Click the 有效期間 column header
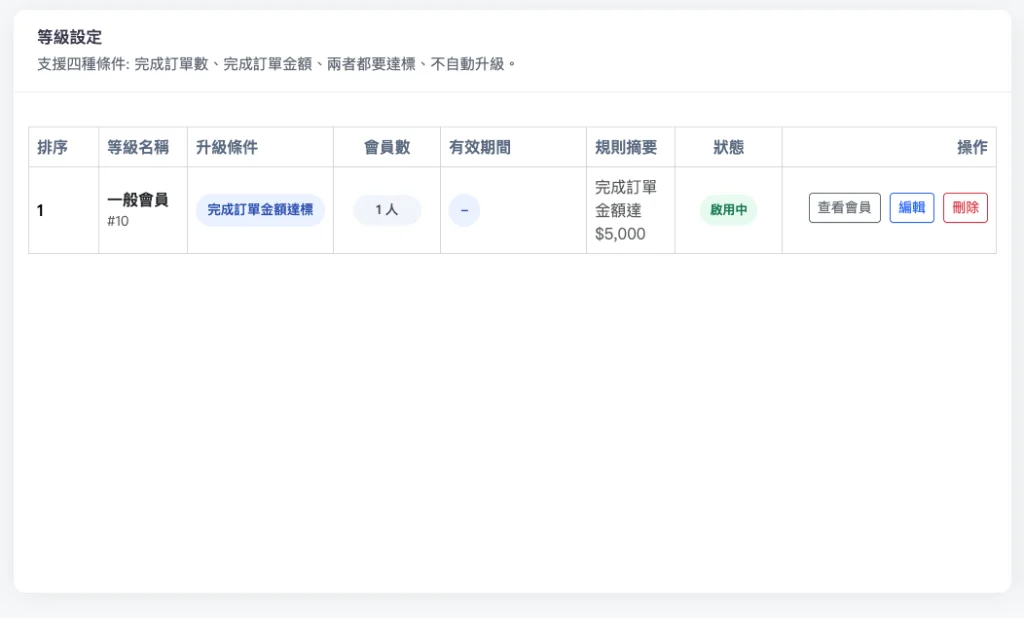Image resolution: width=1024 pixels, height=618 pixels. click(x=480, y=147)
